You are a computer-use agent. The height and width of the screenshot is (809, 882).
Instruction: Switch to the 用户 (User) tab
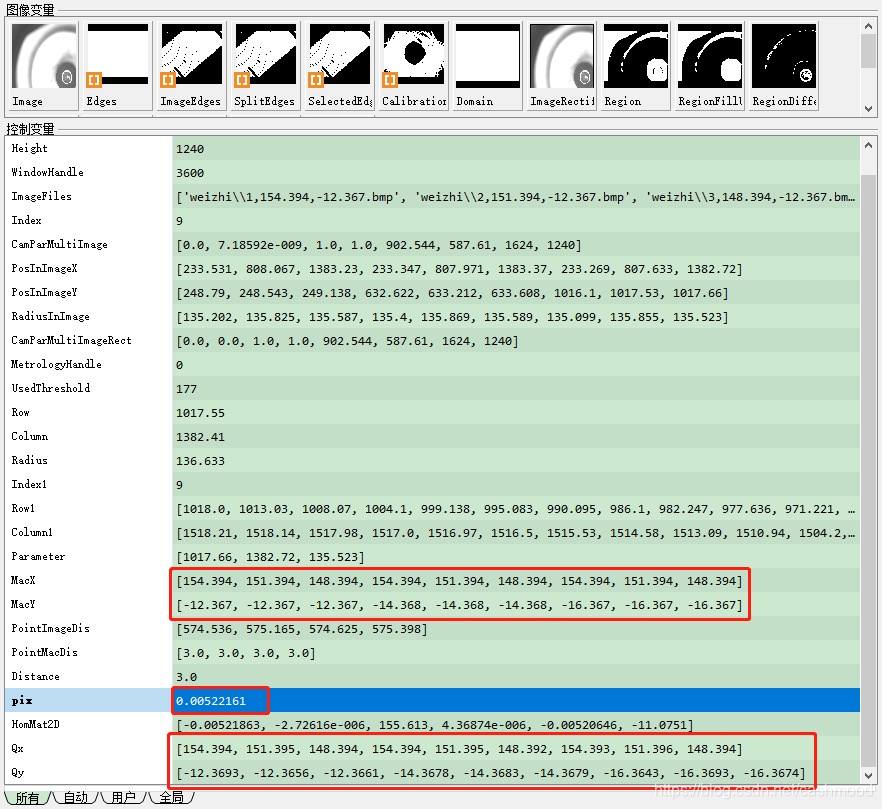[x=124, y=797]
